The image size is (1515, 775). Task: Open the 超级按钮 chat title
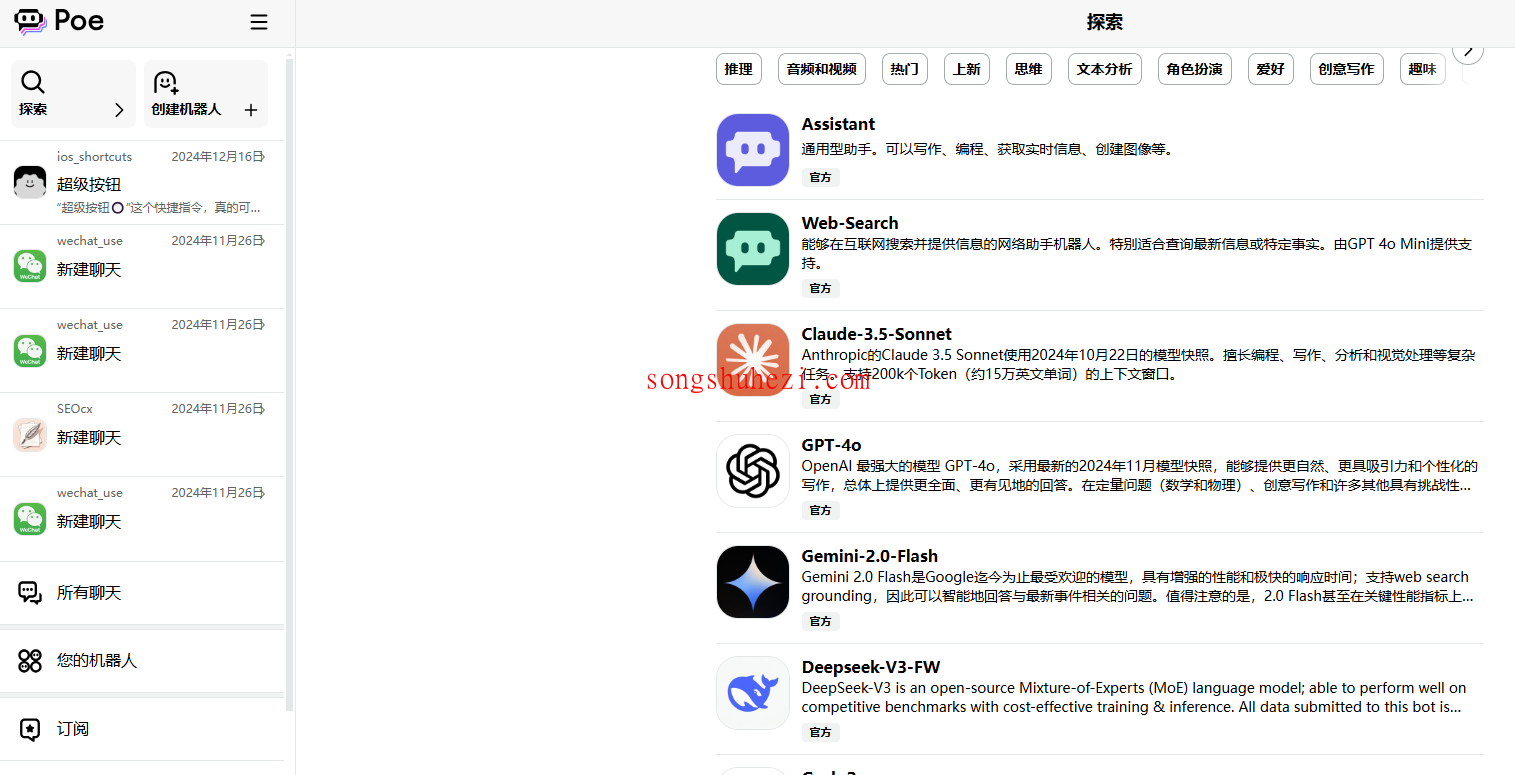click(89, 184)
